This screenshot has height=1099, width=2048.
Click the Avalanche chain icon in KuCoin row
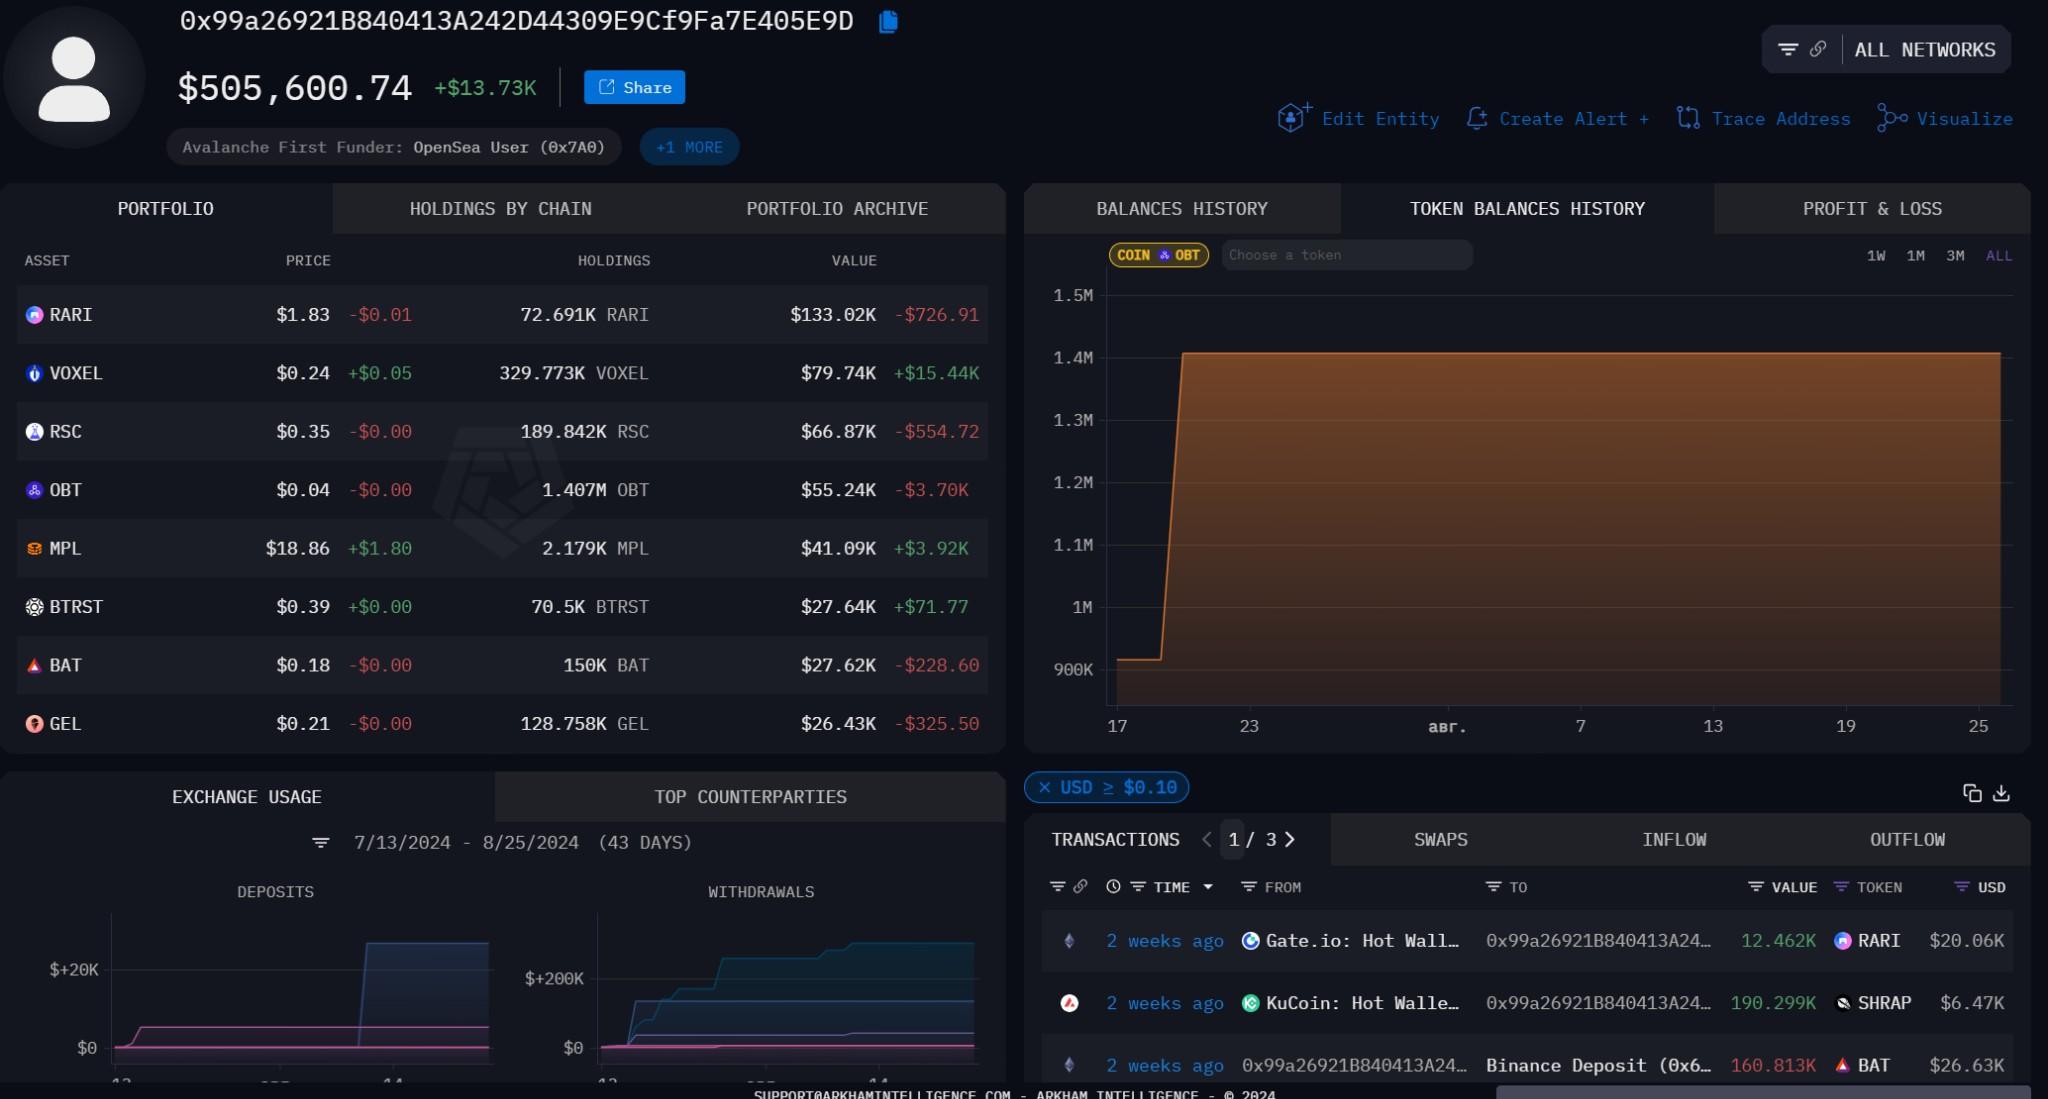[1069, 1003]
